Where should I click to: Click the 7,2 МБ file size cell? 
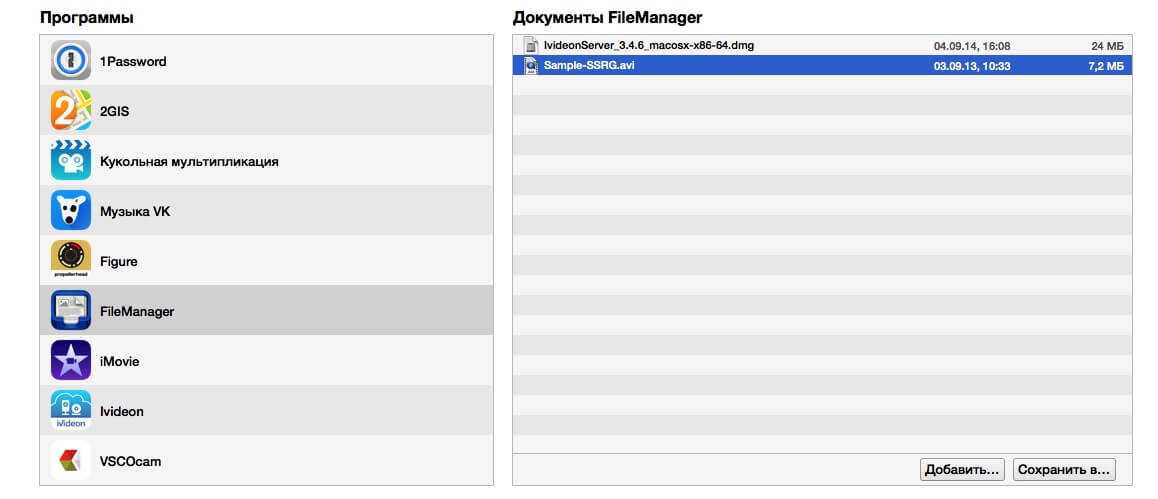click(1104, 65)
